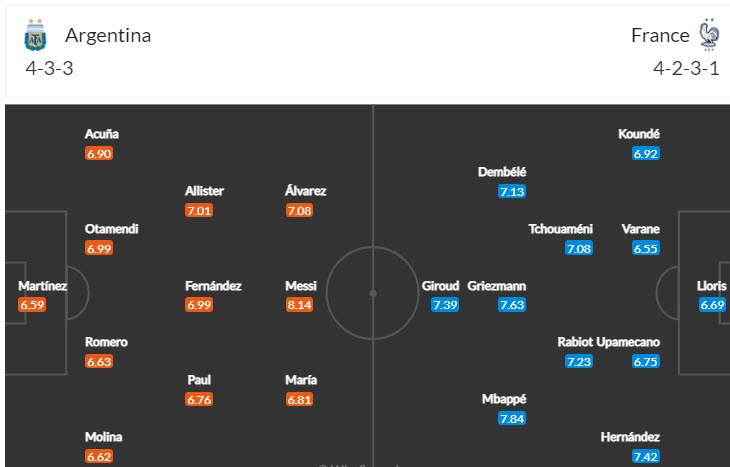Click Acuña's 6.90 rating badge
730x467 pixels.
click(99, 154)
